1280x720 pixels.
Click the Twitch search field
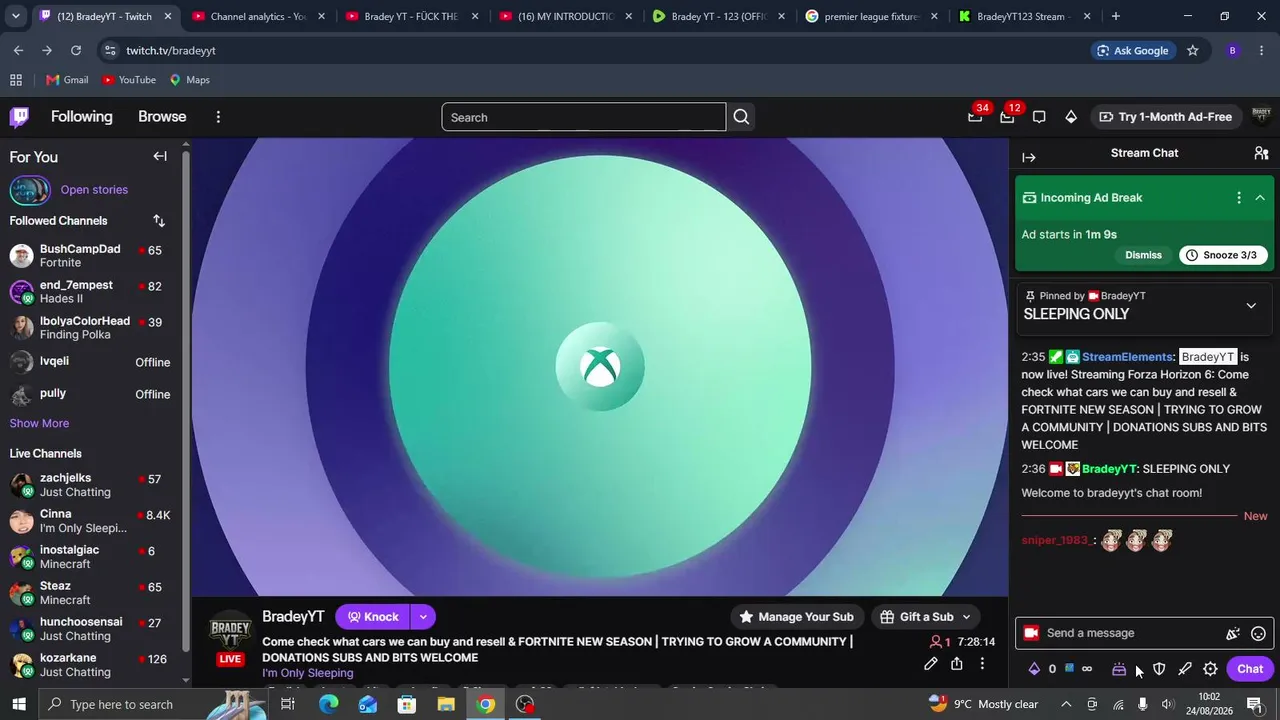[584, 117]
